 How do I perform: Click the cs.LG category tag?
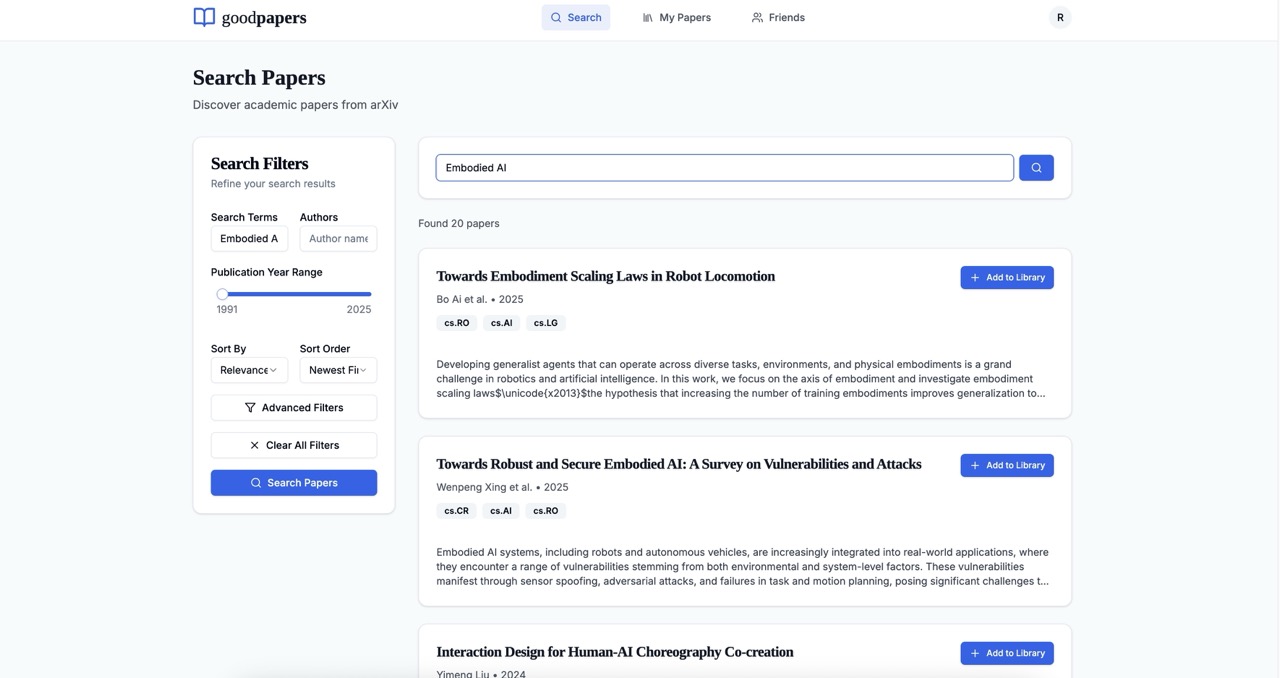[545, 323]
